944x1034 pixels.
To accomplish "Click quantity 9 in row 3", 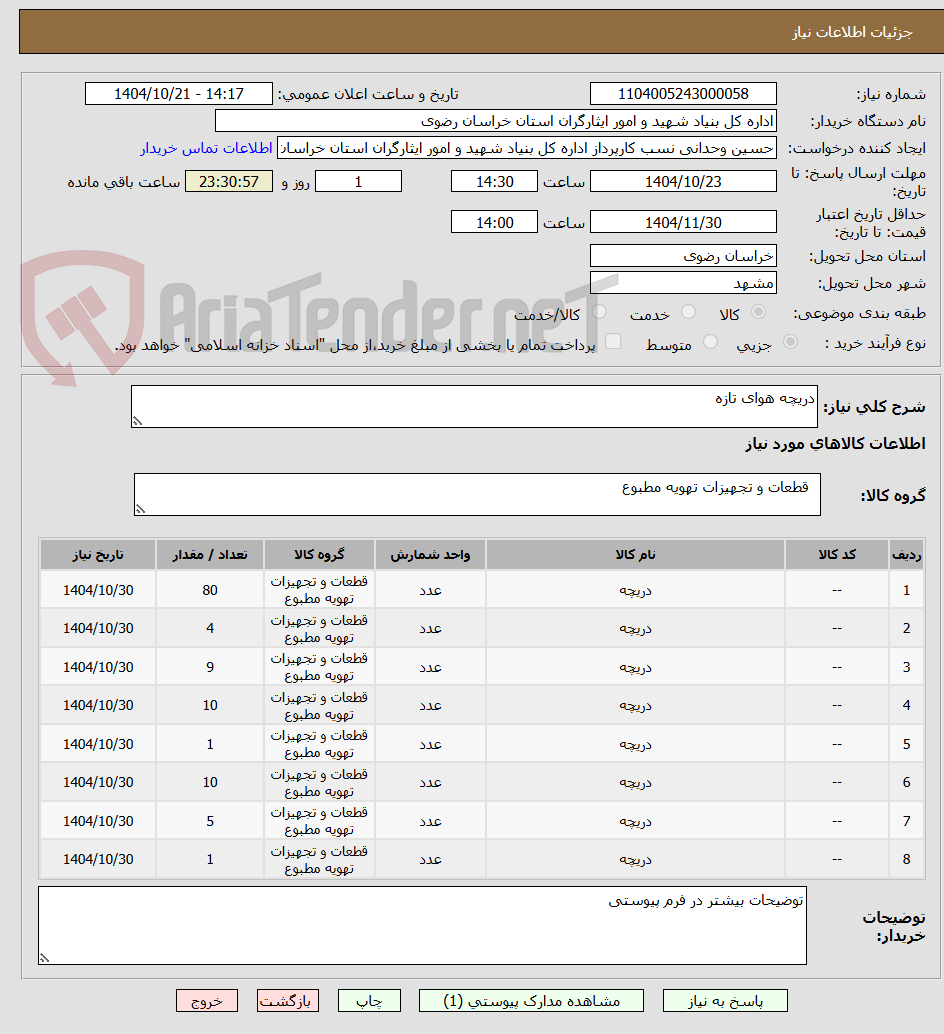I will click(x=210, y=667).
